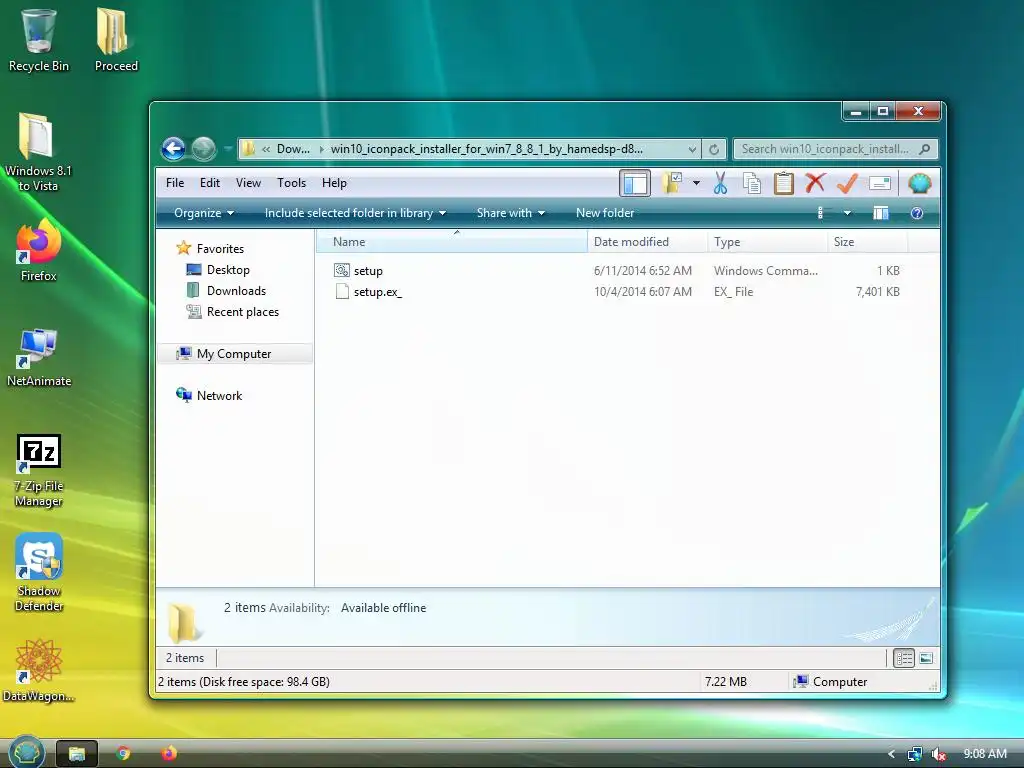Image resolution: width=1024 pixels, height=768 pixels.
Task: Launch the NetAnimate desktop shortcut
Action: coord(39,358)
